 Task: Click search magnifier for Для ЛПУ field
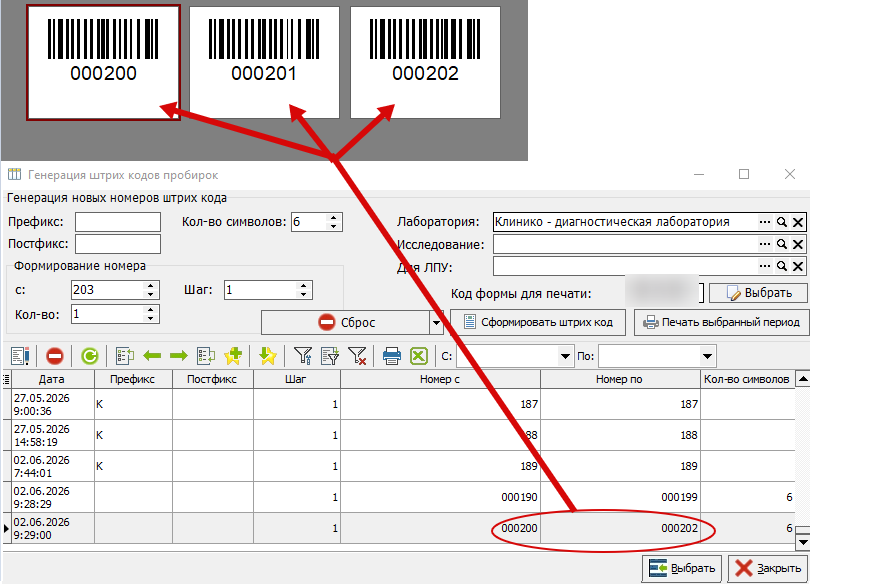781,266
